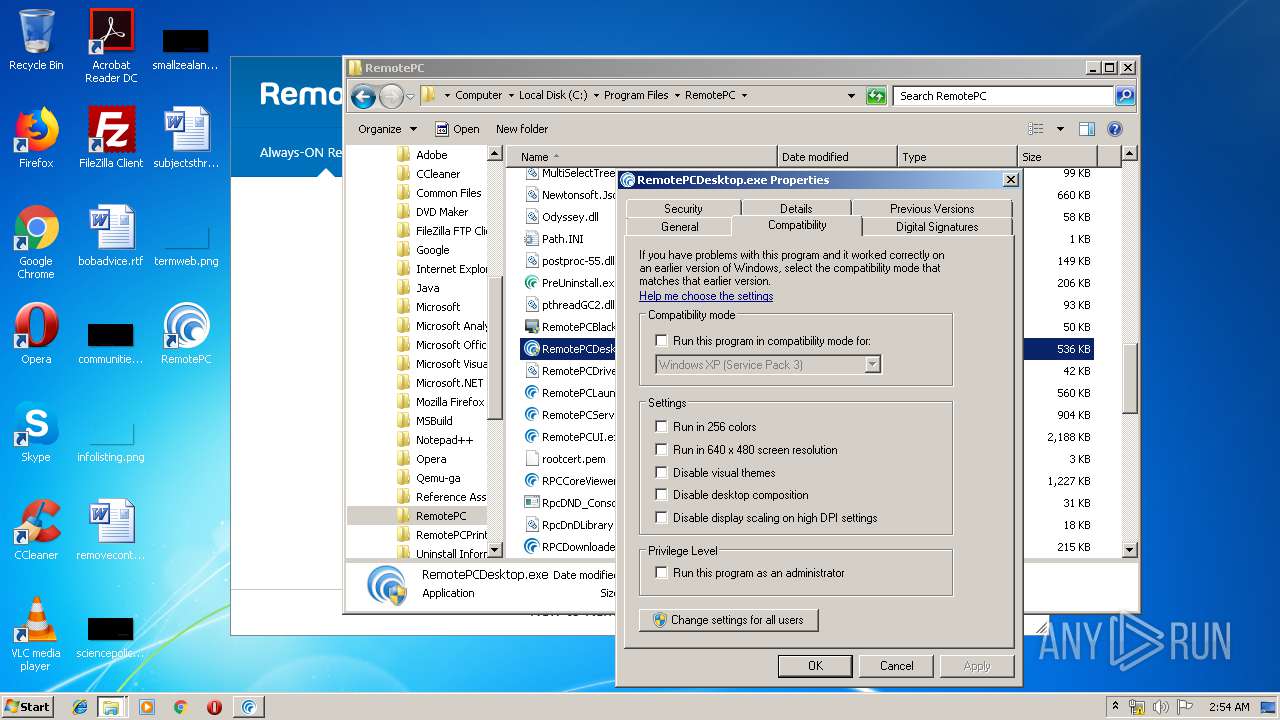This screenshot has height=720, width=1280.
Task: Open Acrobat Reader DC desktop icon
Action: click(111, 46)
